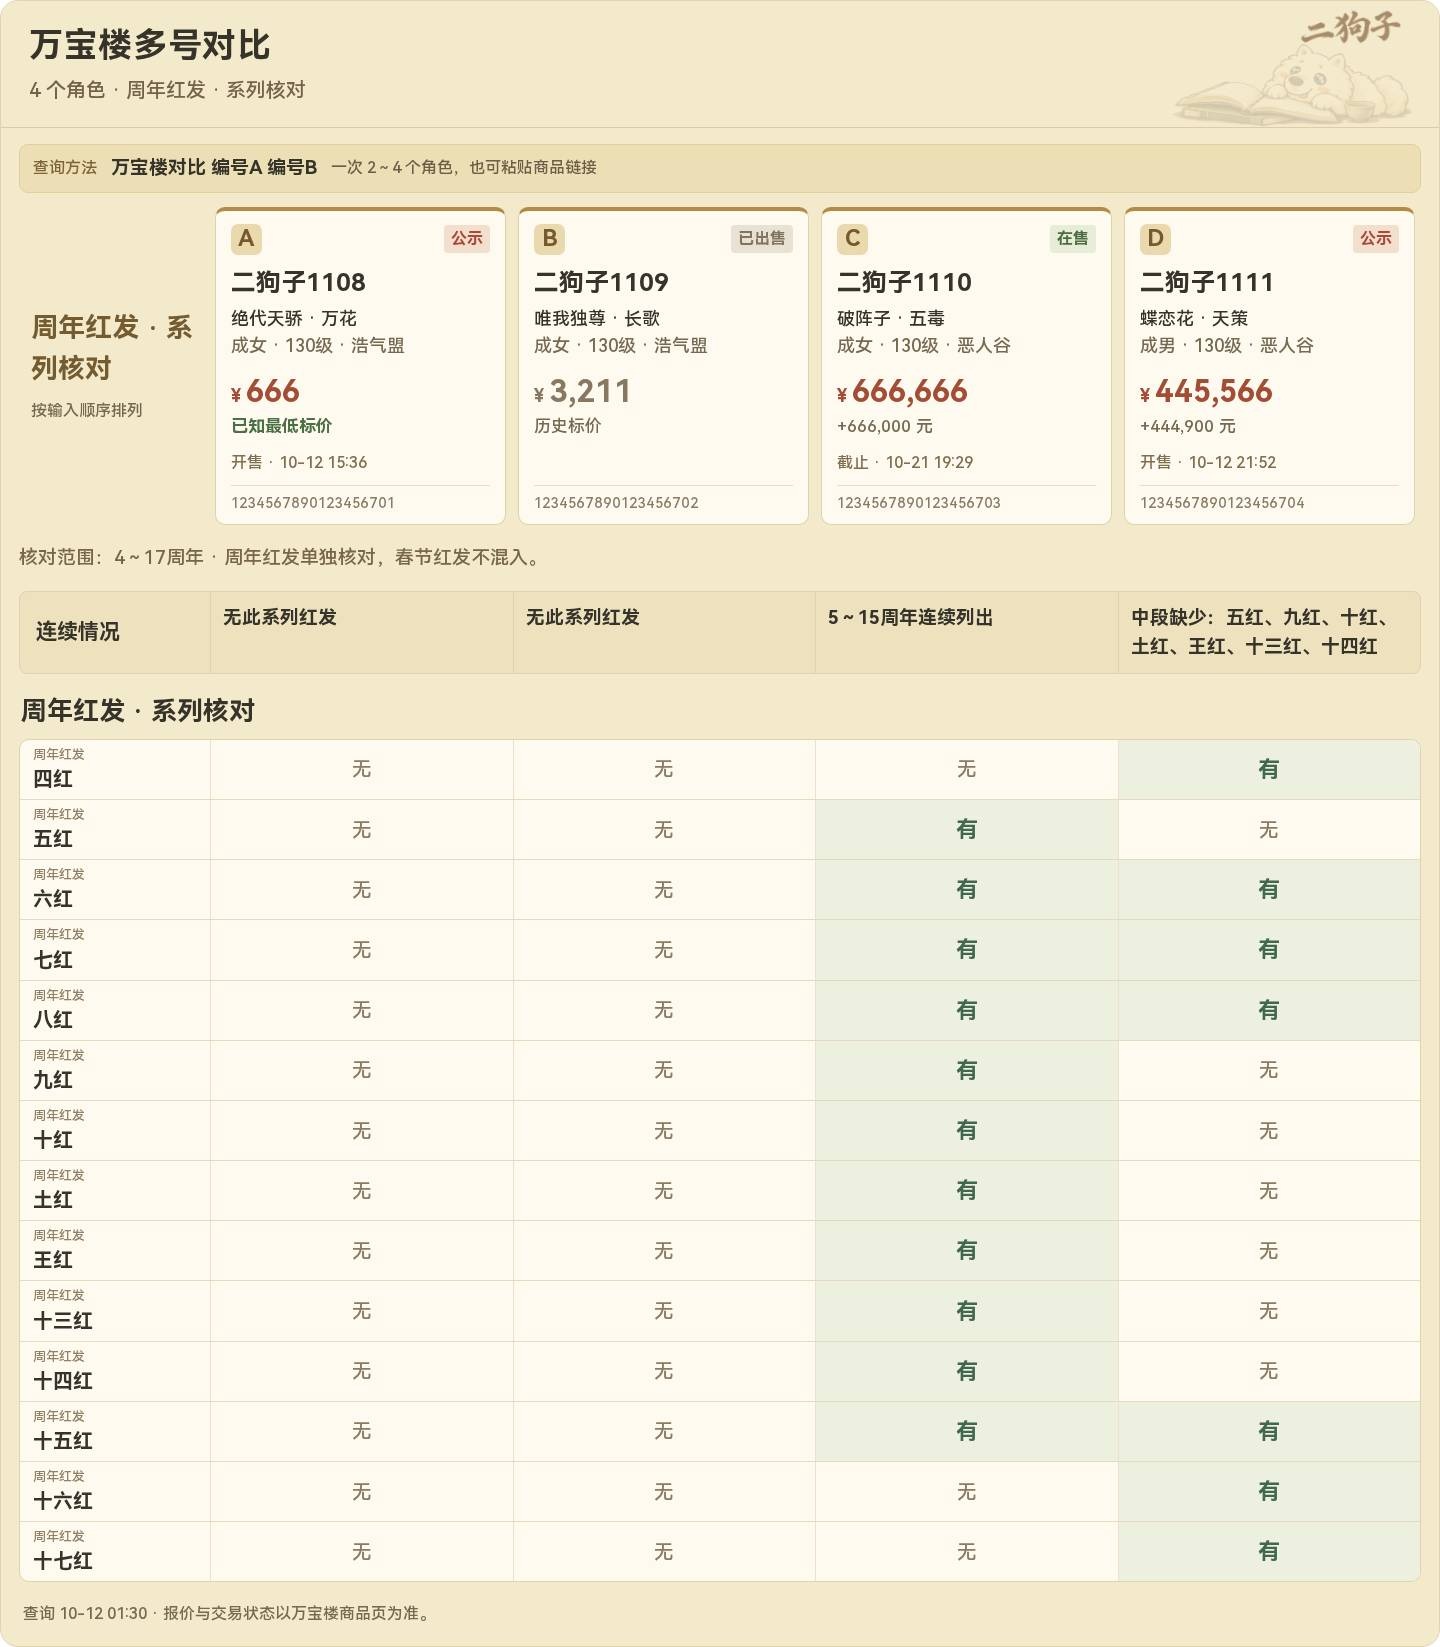Click the +666,000 元 price difference
Image resolution: width=1440 pixels, height=1647 pixels.
pyautogui.click(x=885, y=426)
